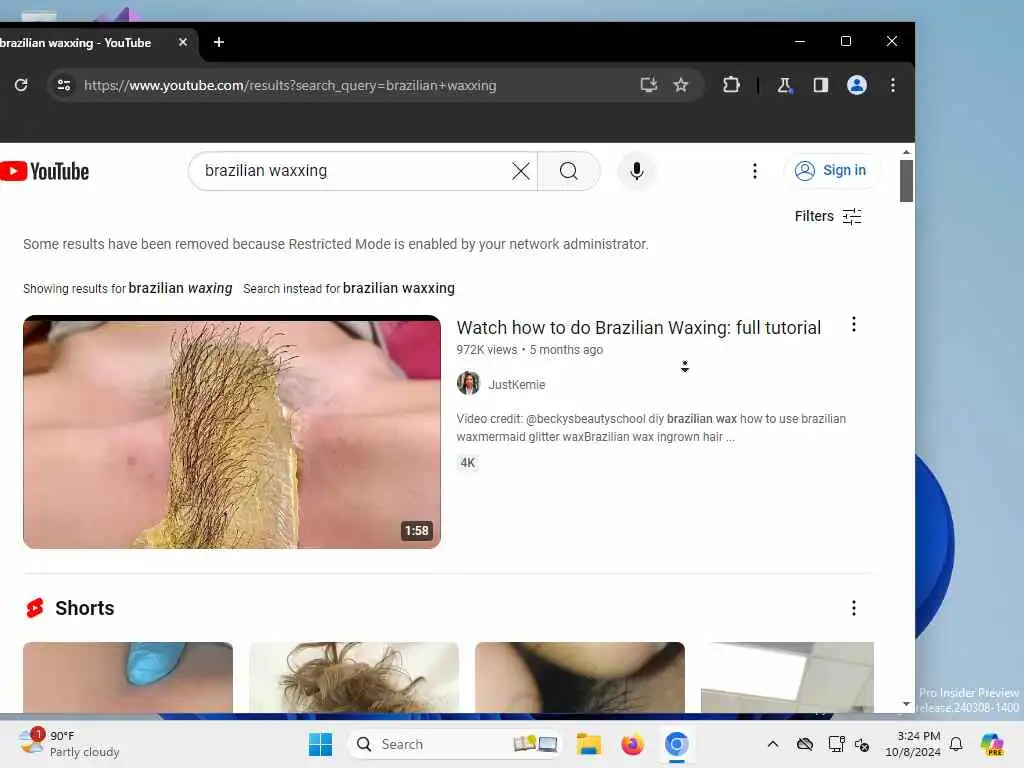Open the first Short with the blue glove
The height and width of the screenshot is (768, 1024).
[128, 677]
